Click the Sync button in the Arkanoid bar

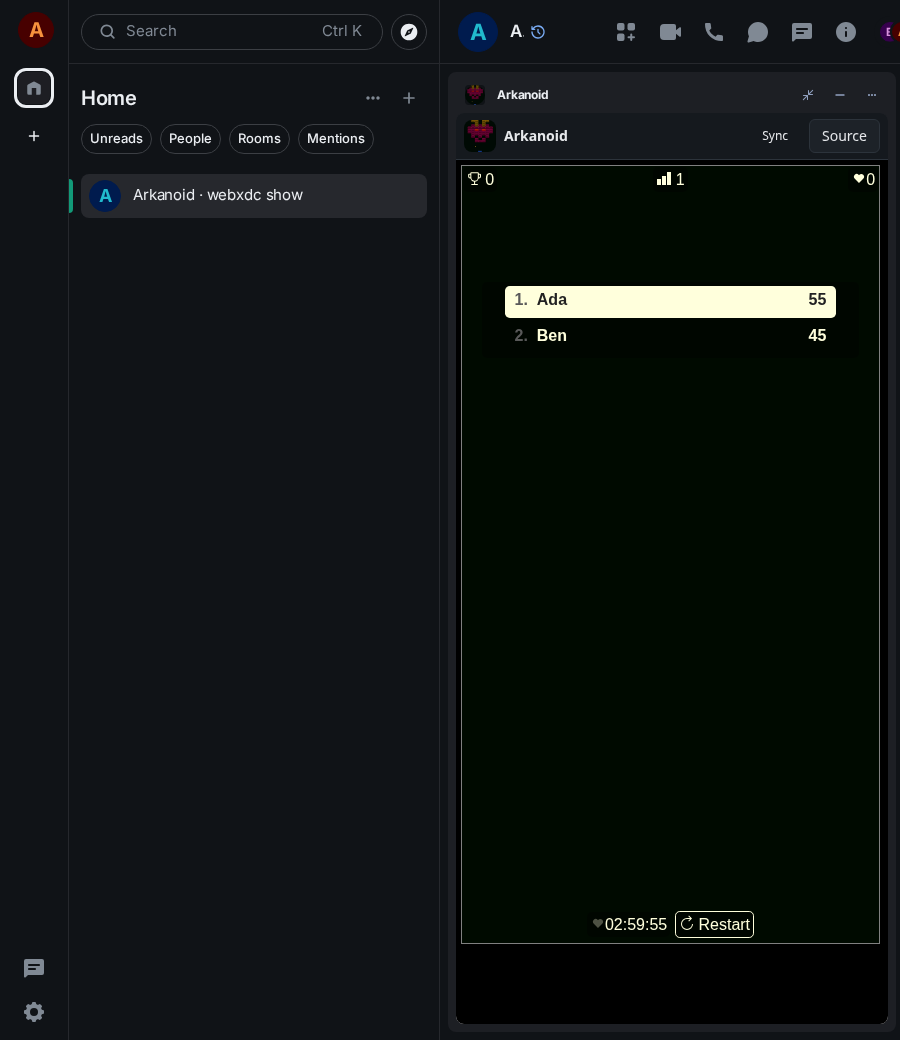[775, 136]
